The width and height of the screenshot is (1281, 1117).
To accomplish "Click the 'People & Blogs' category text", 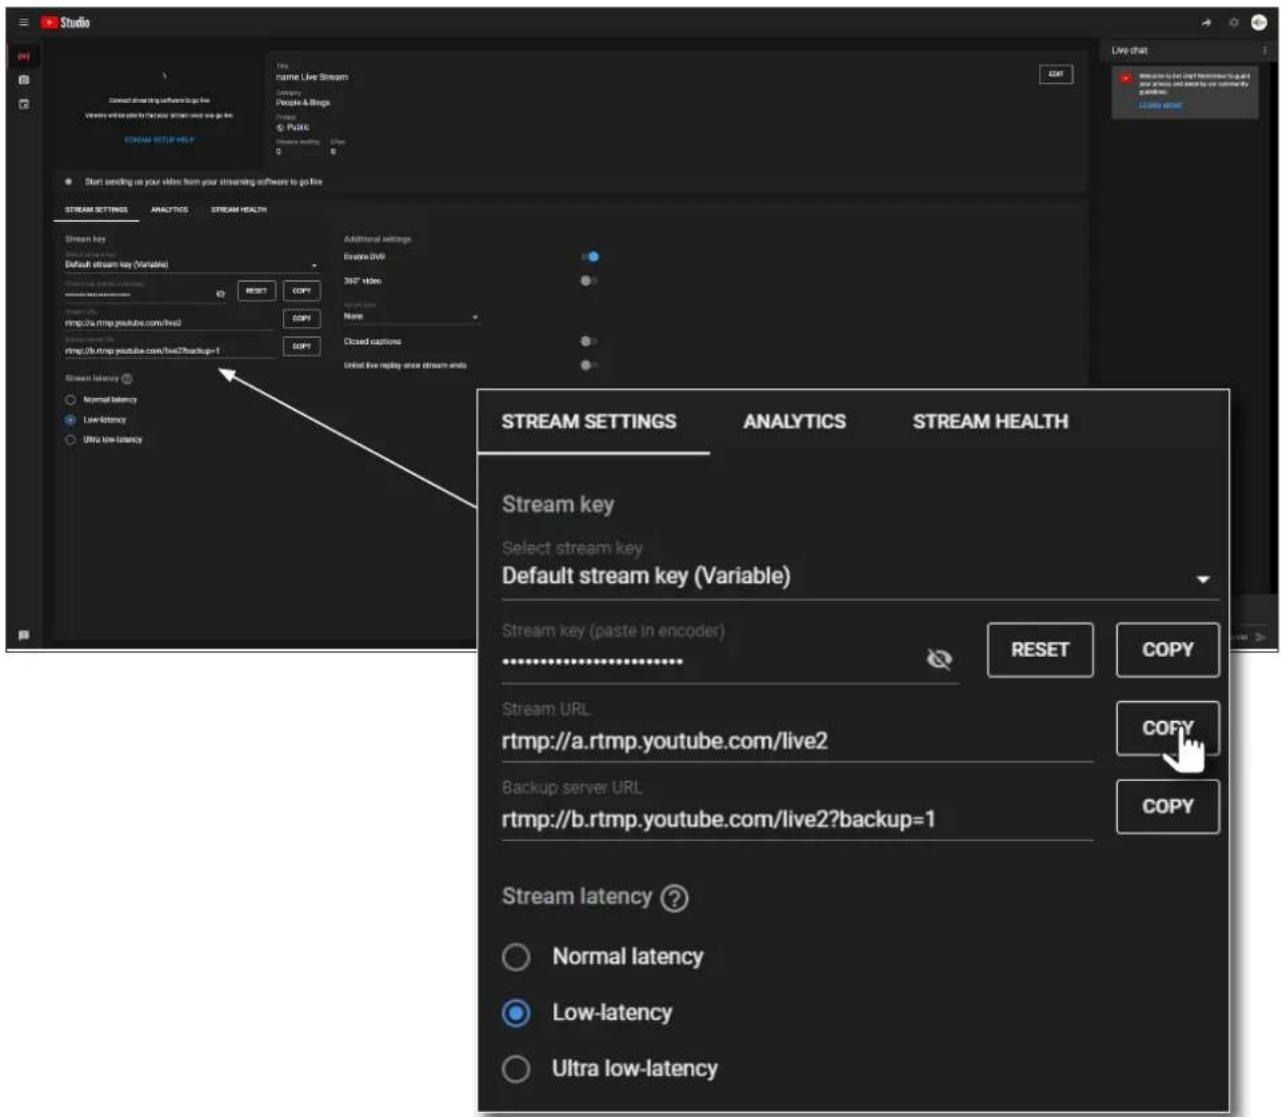I will click(303, 103).
